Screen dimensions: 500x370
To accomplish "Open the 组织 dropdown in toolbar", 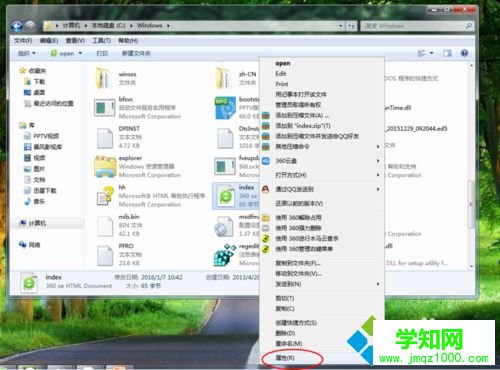I will [27, 53].
